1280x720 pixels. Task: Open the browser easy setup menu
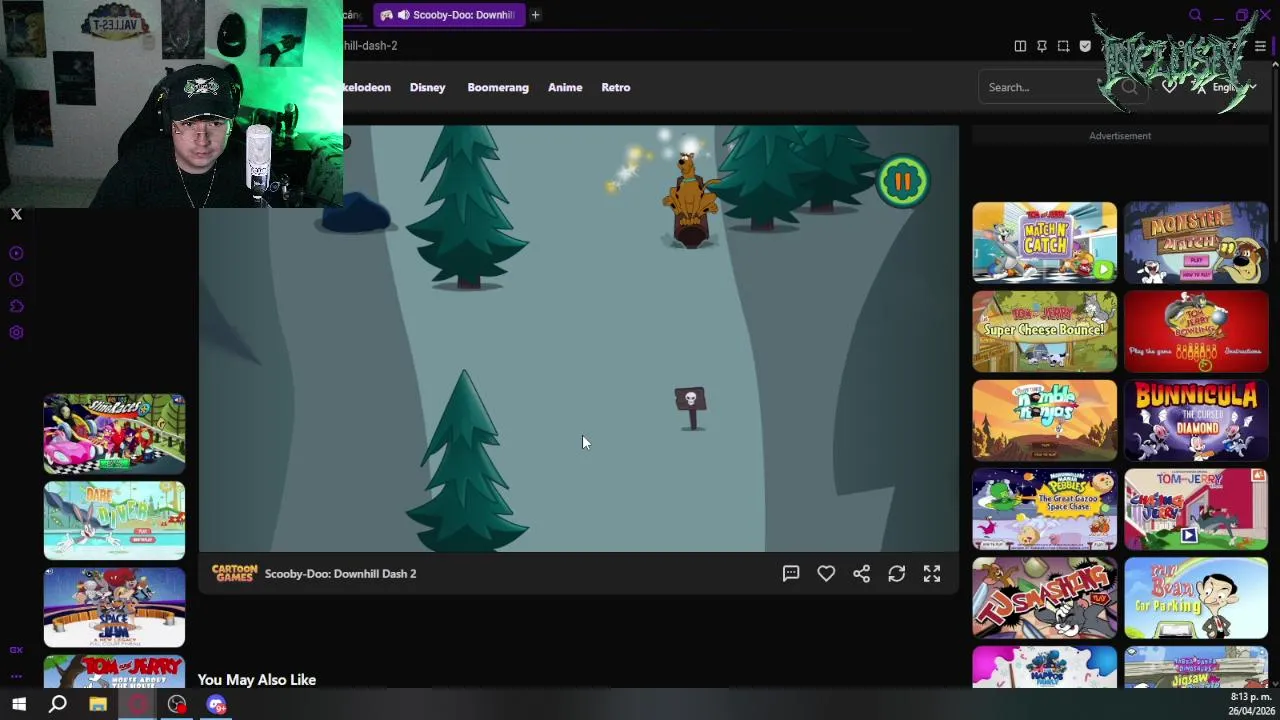[1260, 46]
